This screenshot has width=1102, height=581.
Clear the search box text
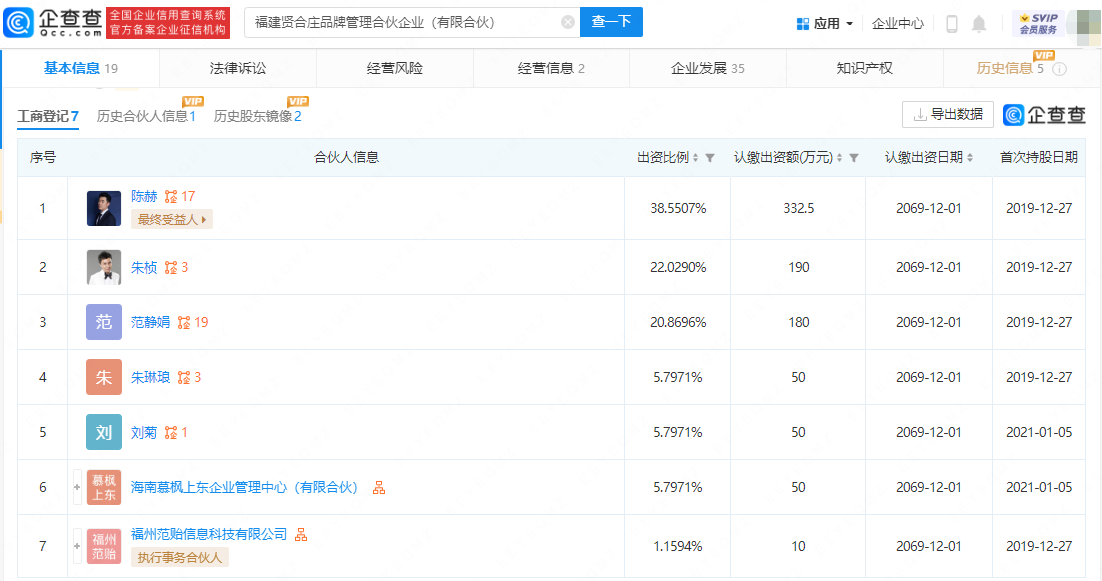[568, 22]
